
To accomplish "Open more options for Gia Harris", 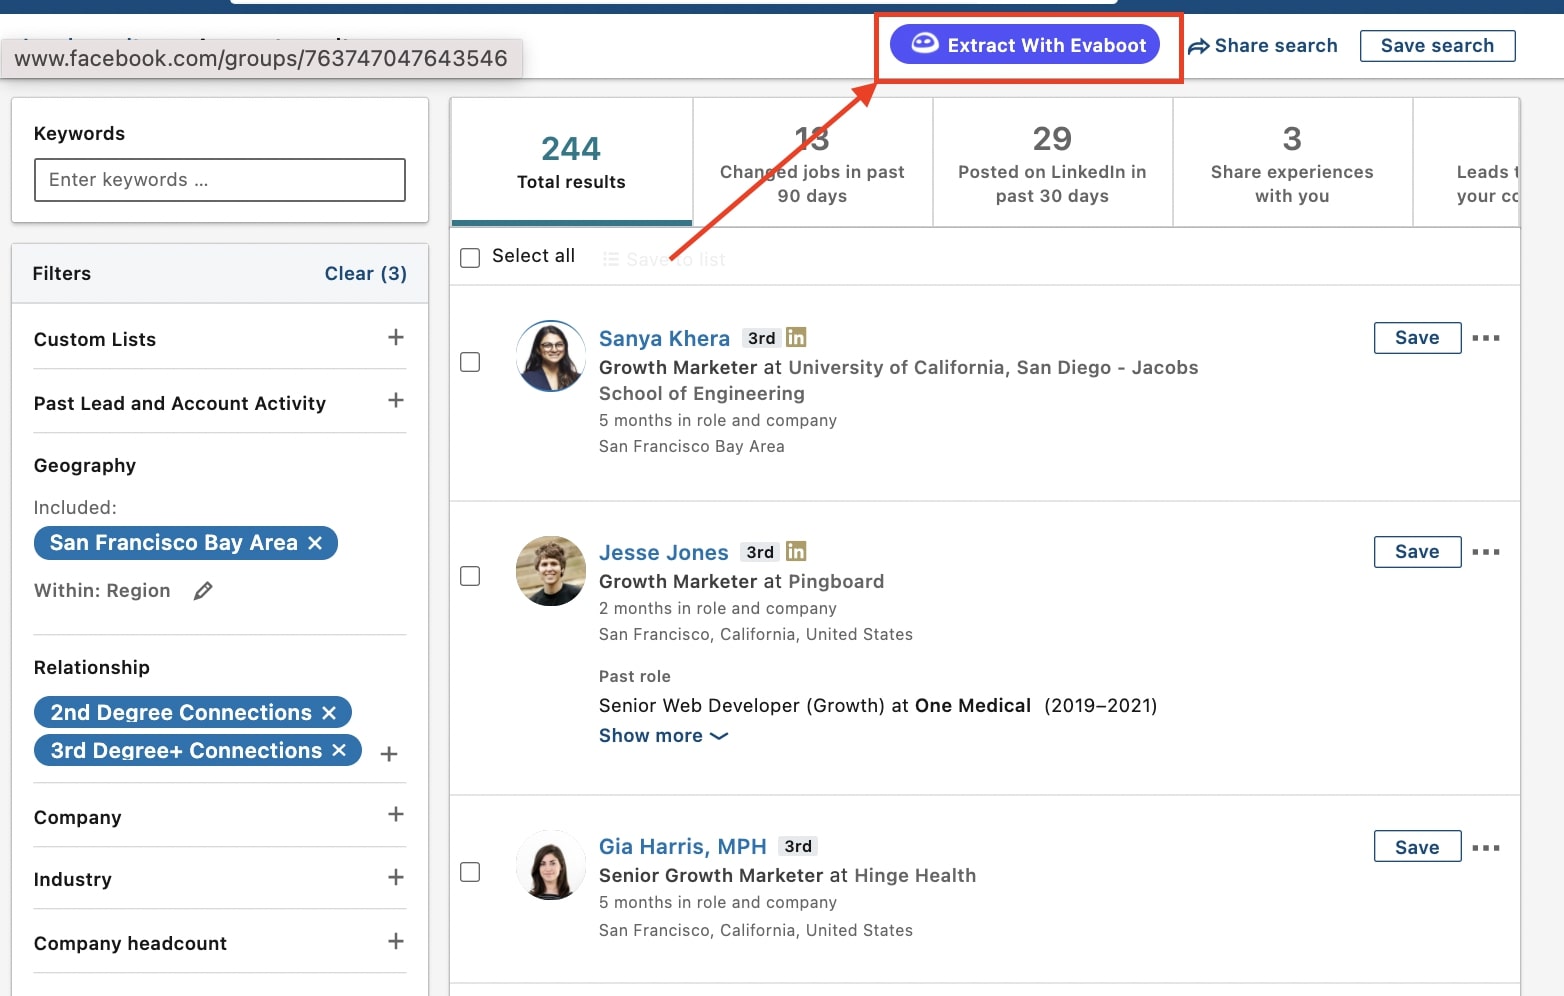I will [x=1486, y=848].
